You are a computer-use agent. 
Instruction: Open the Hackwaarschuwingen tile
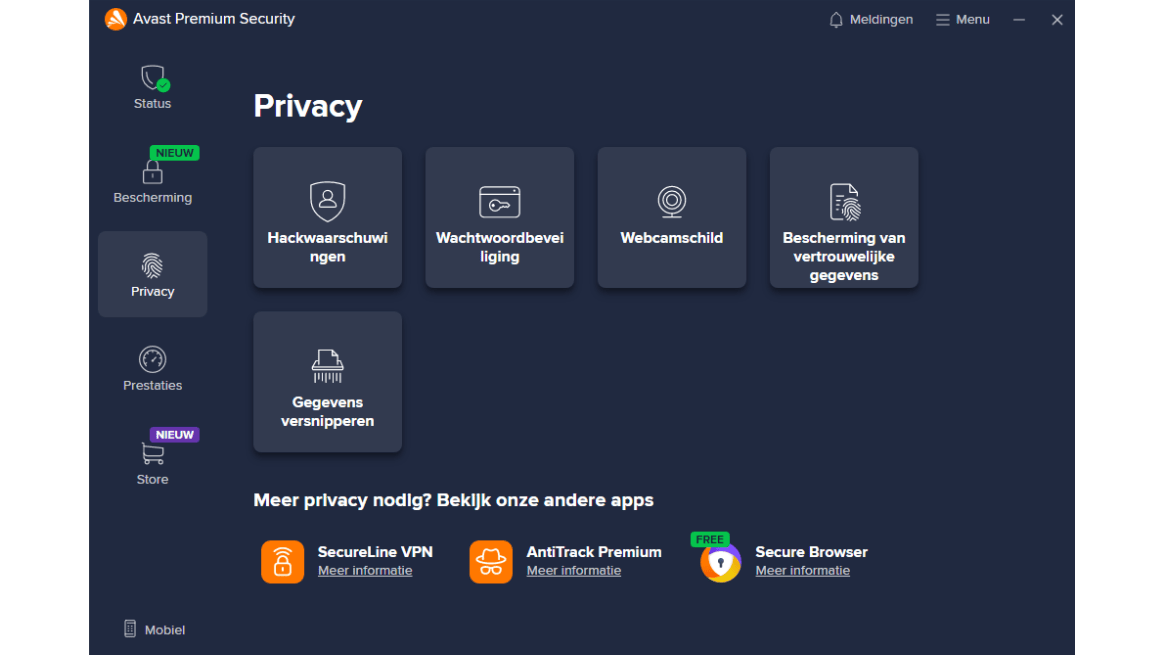[x=327, y=217]
